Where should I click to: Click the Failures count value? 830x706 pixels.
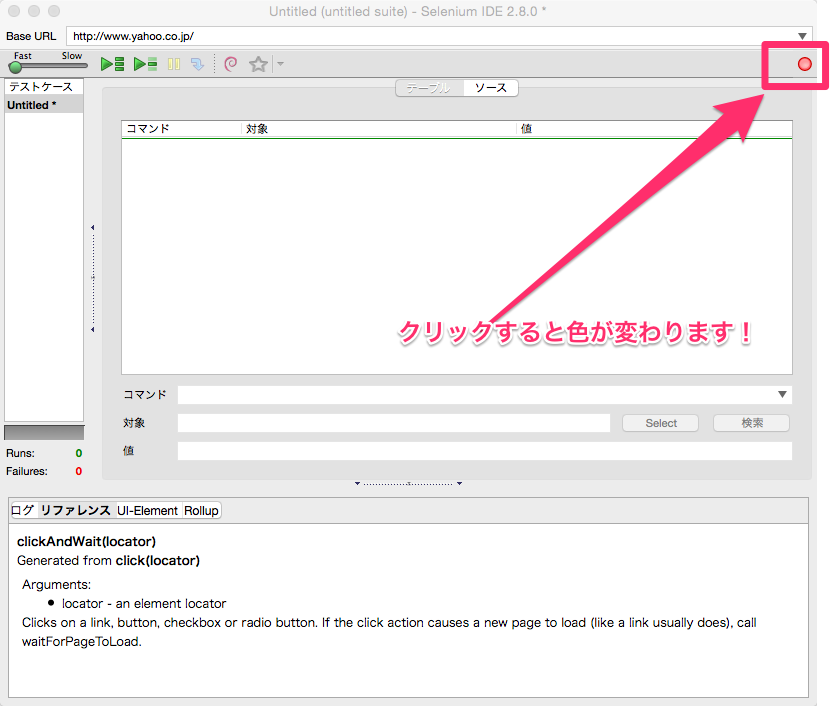click(79, 471)
